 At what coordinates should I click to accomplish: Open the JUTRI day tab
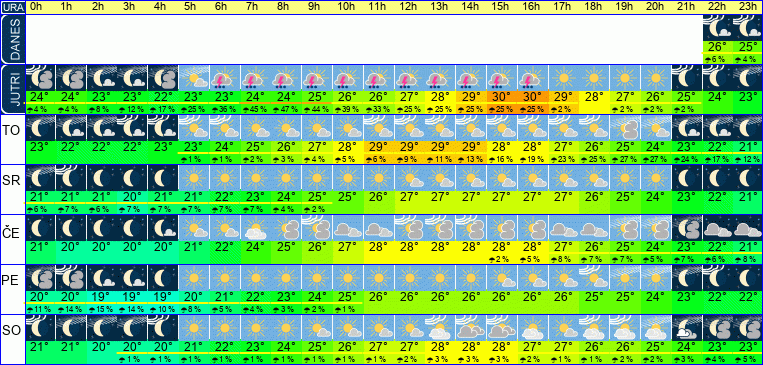click(x=12, y=90)
